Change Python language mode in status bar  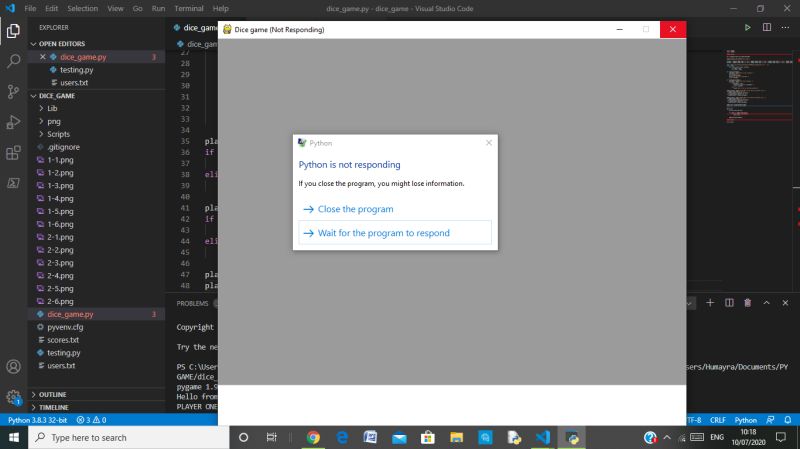745,420
